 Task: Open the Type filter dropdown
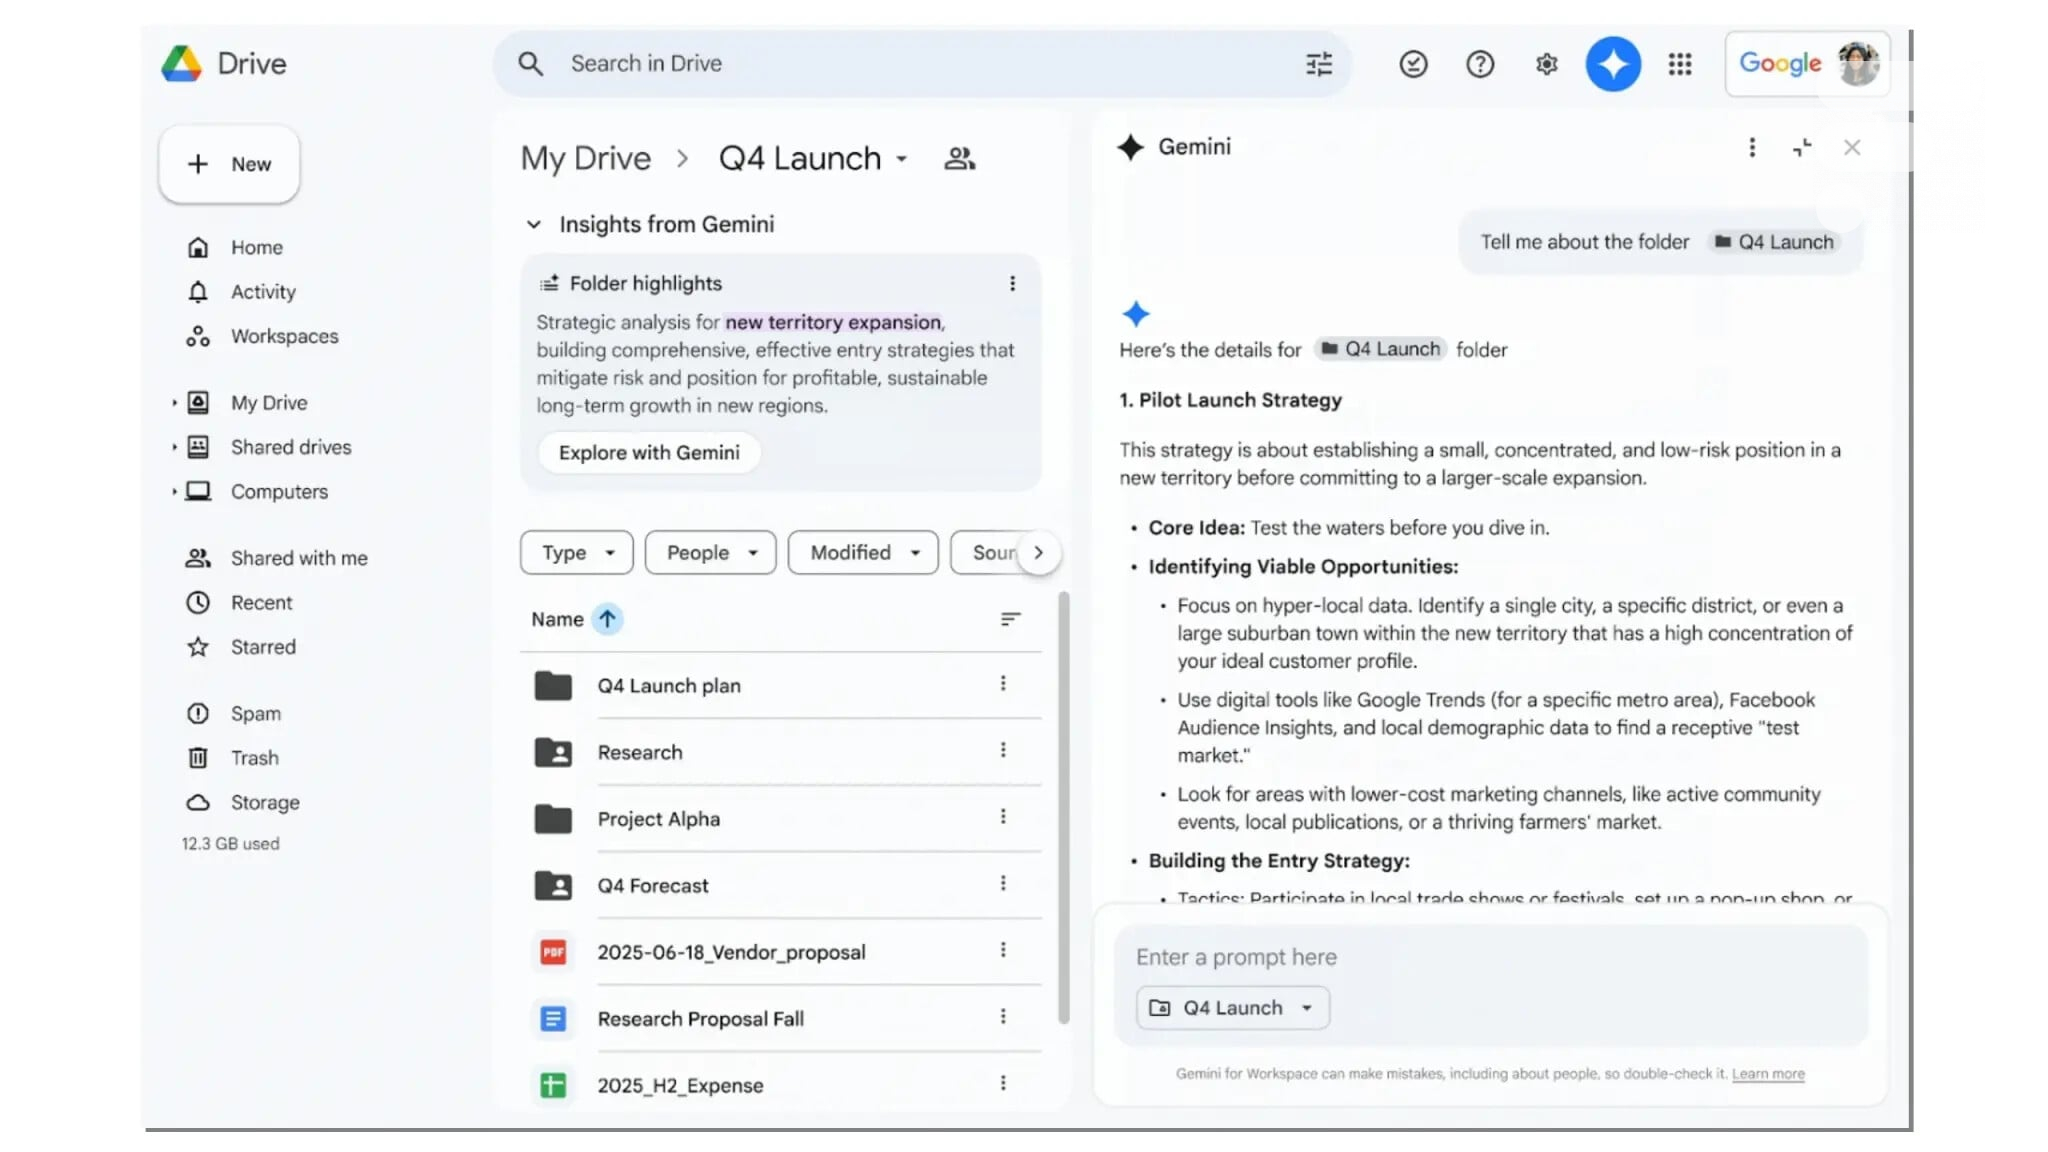(x=576, y=552)
